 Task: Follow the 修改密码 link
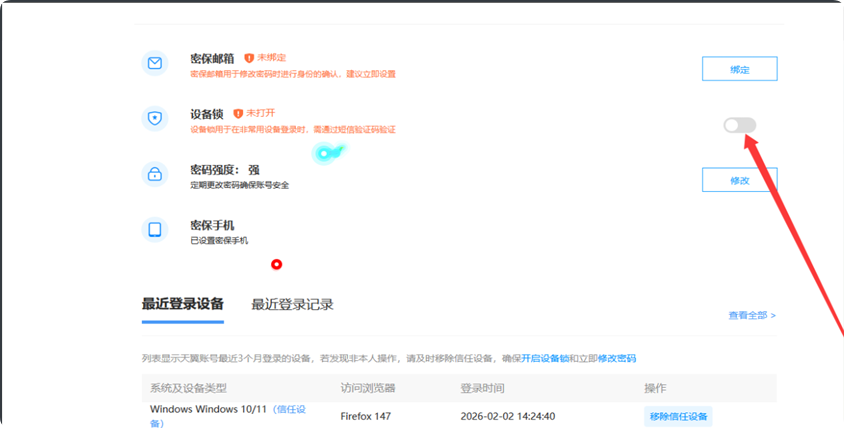617,359
